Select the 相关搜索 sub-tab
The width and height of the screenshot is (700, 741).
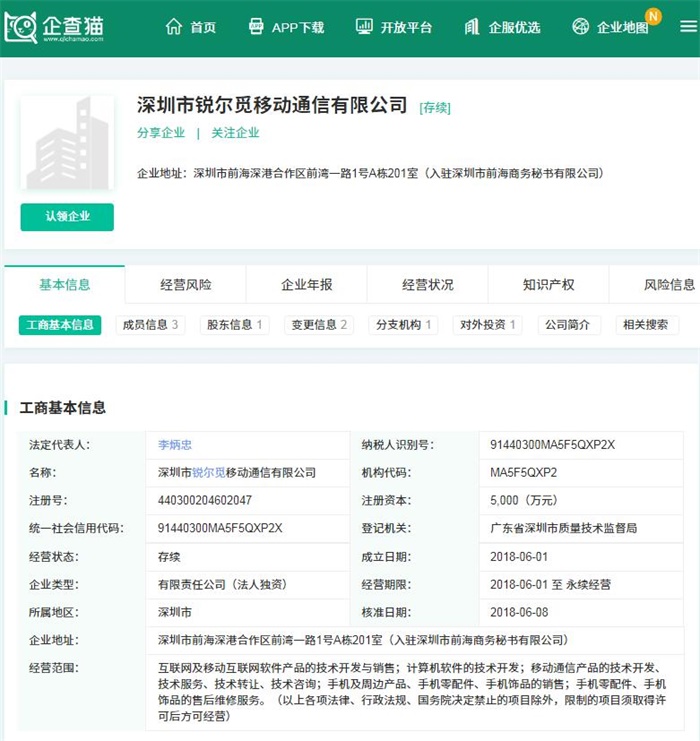(x=647, y=325)
